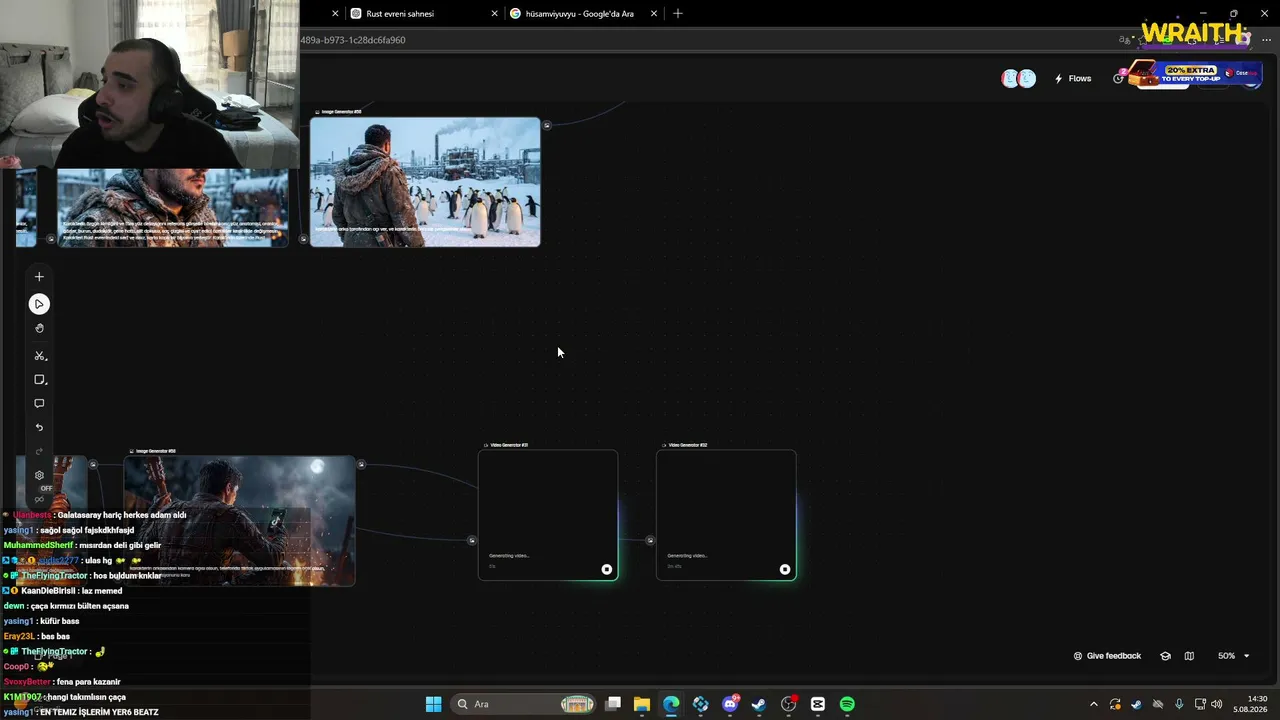Open the Windows Start menu
The image size is (1280, 720).
[433, 704]
